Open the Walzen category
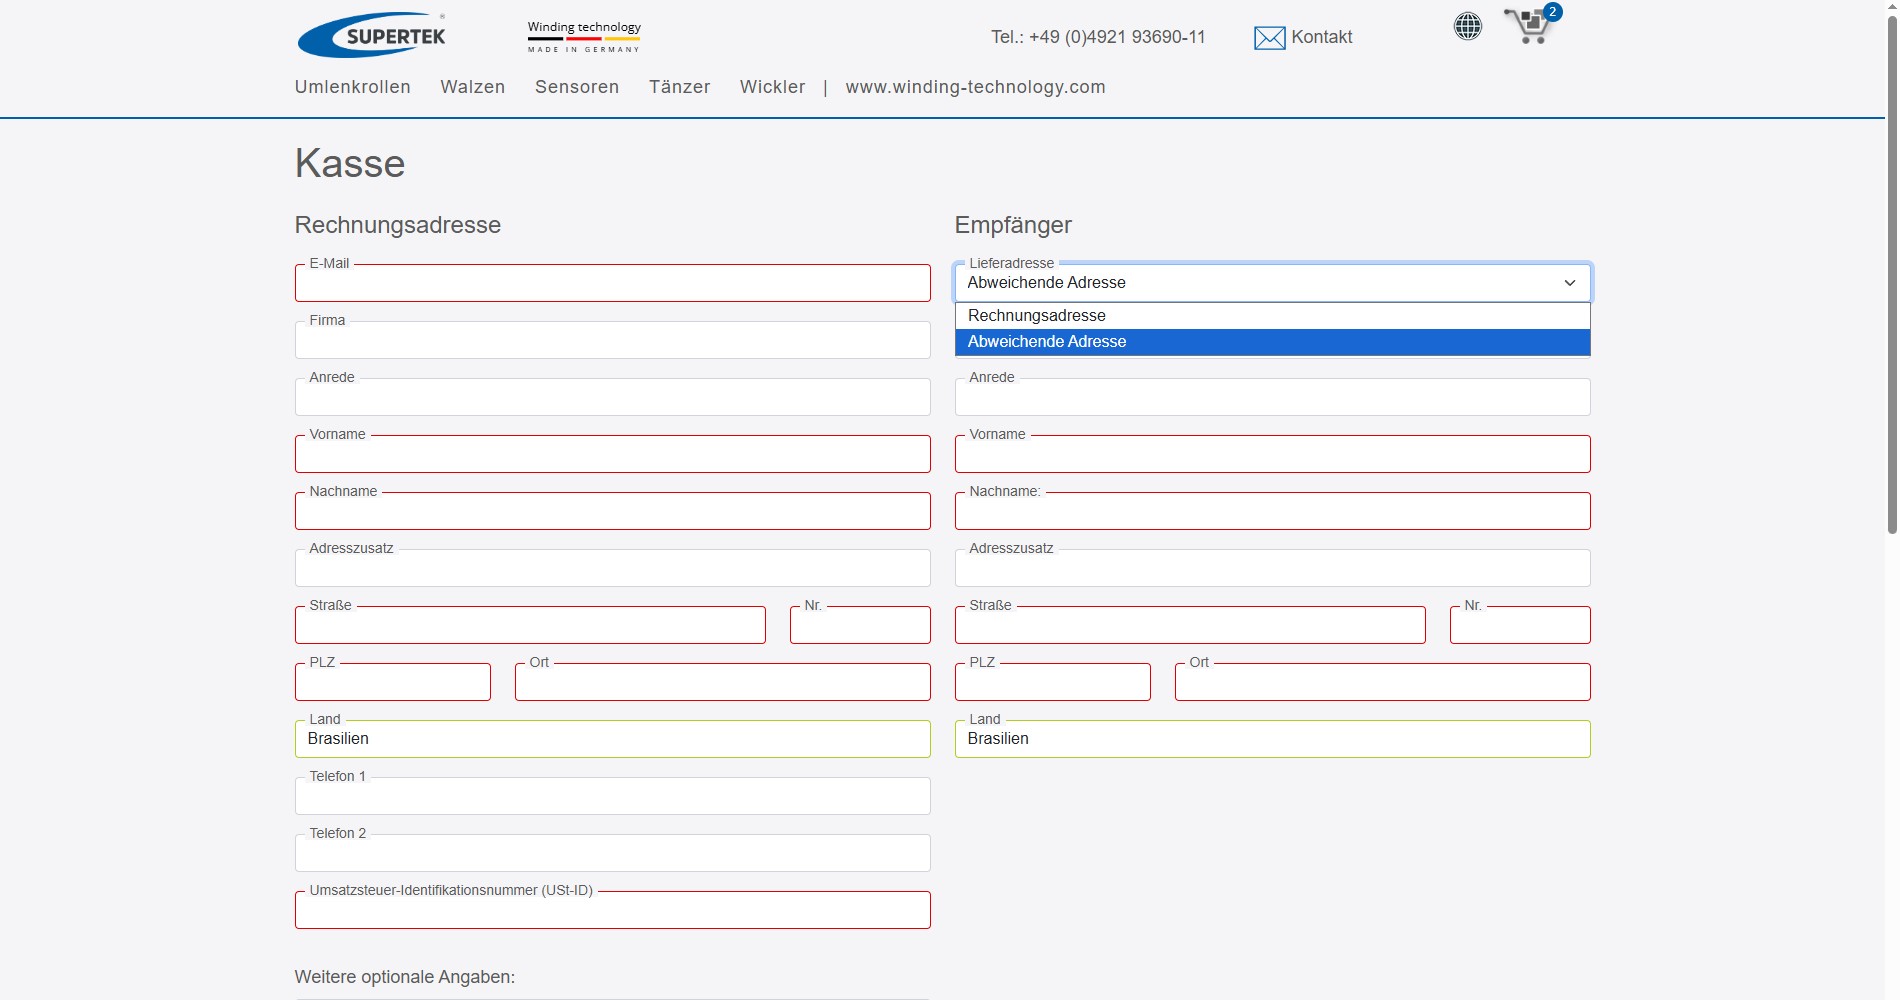1900x1000 pixels. tap(472, 87)
